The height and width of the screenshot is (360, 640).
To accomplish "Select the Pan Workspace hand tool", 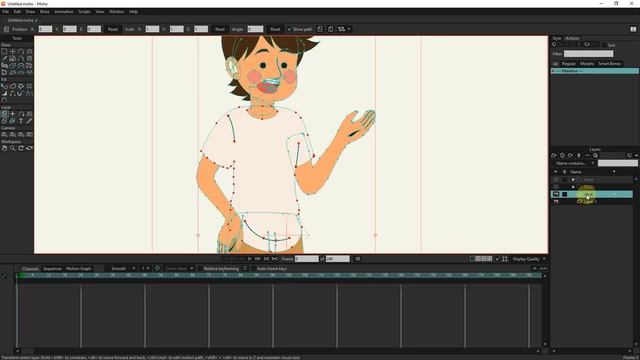I will [x=4, y=148].
